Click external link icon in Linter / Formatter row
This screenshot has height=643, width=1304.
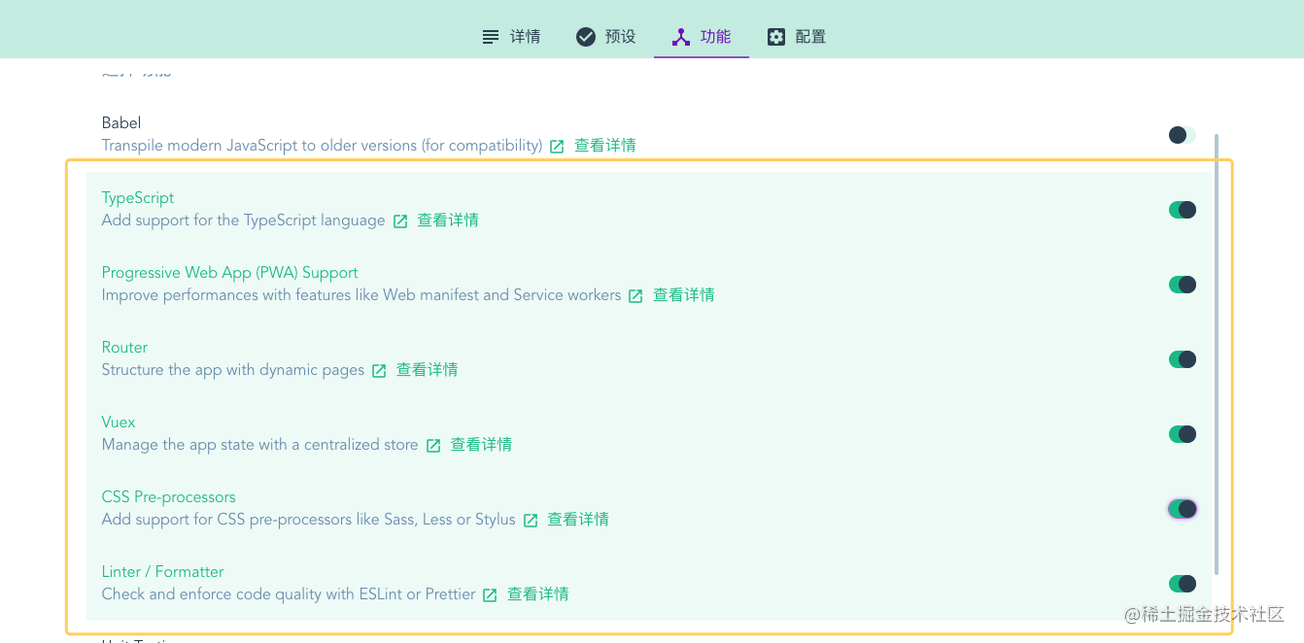coord(490,595)
